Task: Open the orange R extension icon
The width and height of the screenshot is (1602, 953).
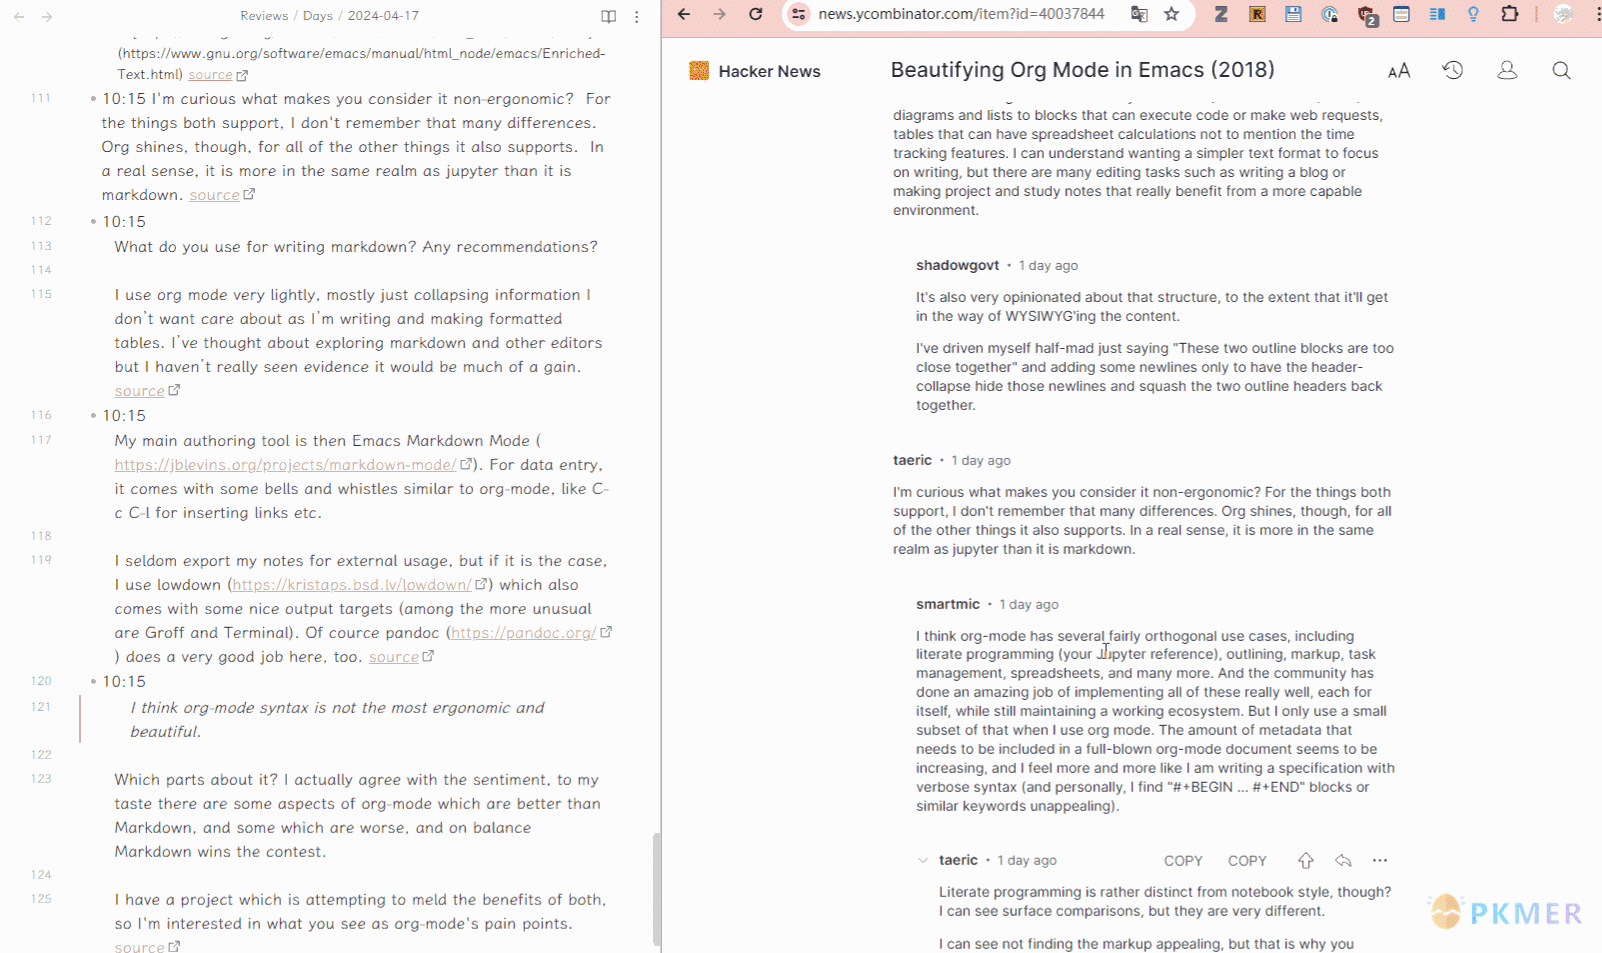Action: 1257,14
